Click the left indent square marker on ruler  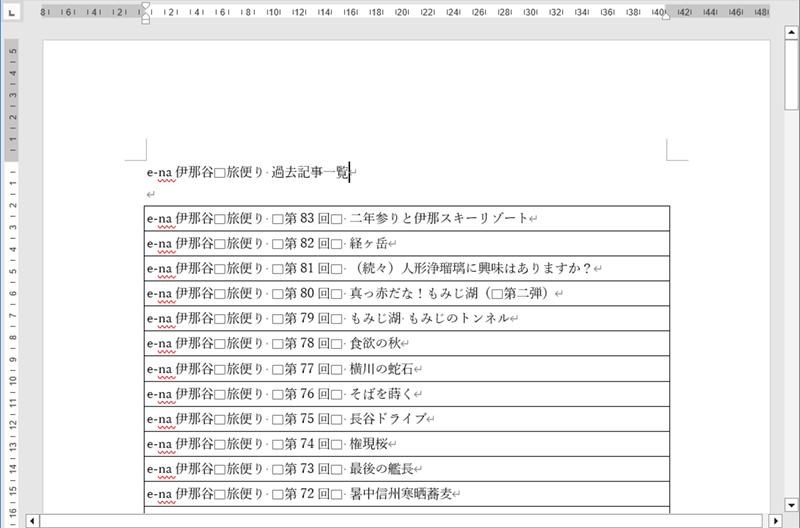click(x=145, y=21)
